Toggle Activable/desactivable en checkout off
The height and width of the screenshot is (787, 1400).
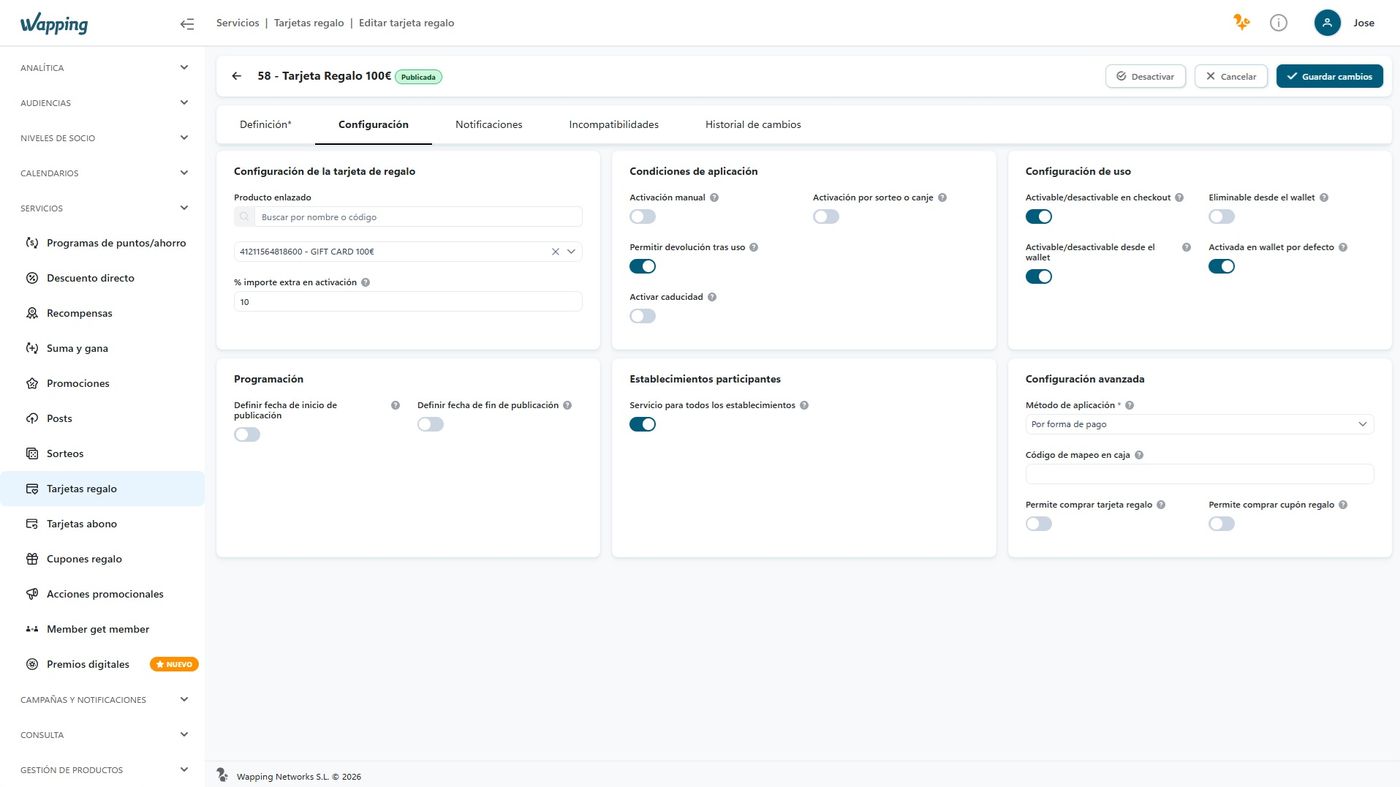[x=1039, y=217]
